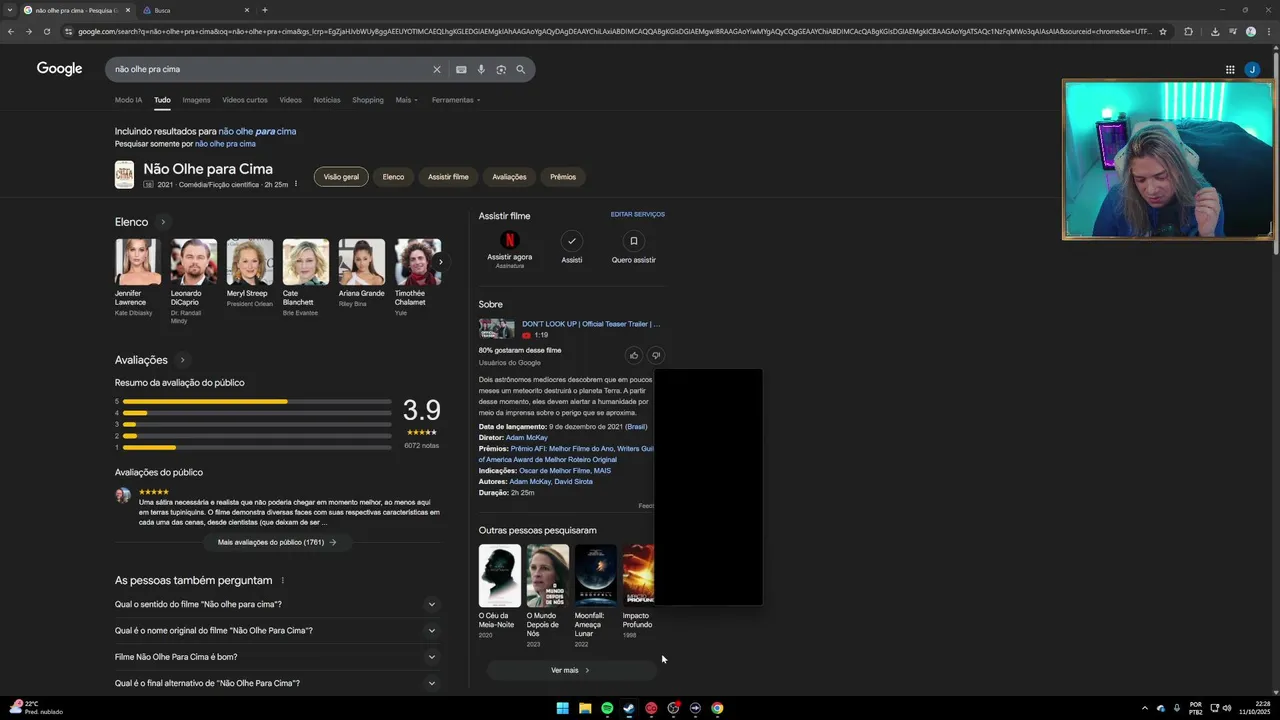1280x720 pixels.
Task: Switch to the 'Modo IA' tab
Action: point(128,100)
